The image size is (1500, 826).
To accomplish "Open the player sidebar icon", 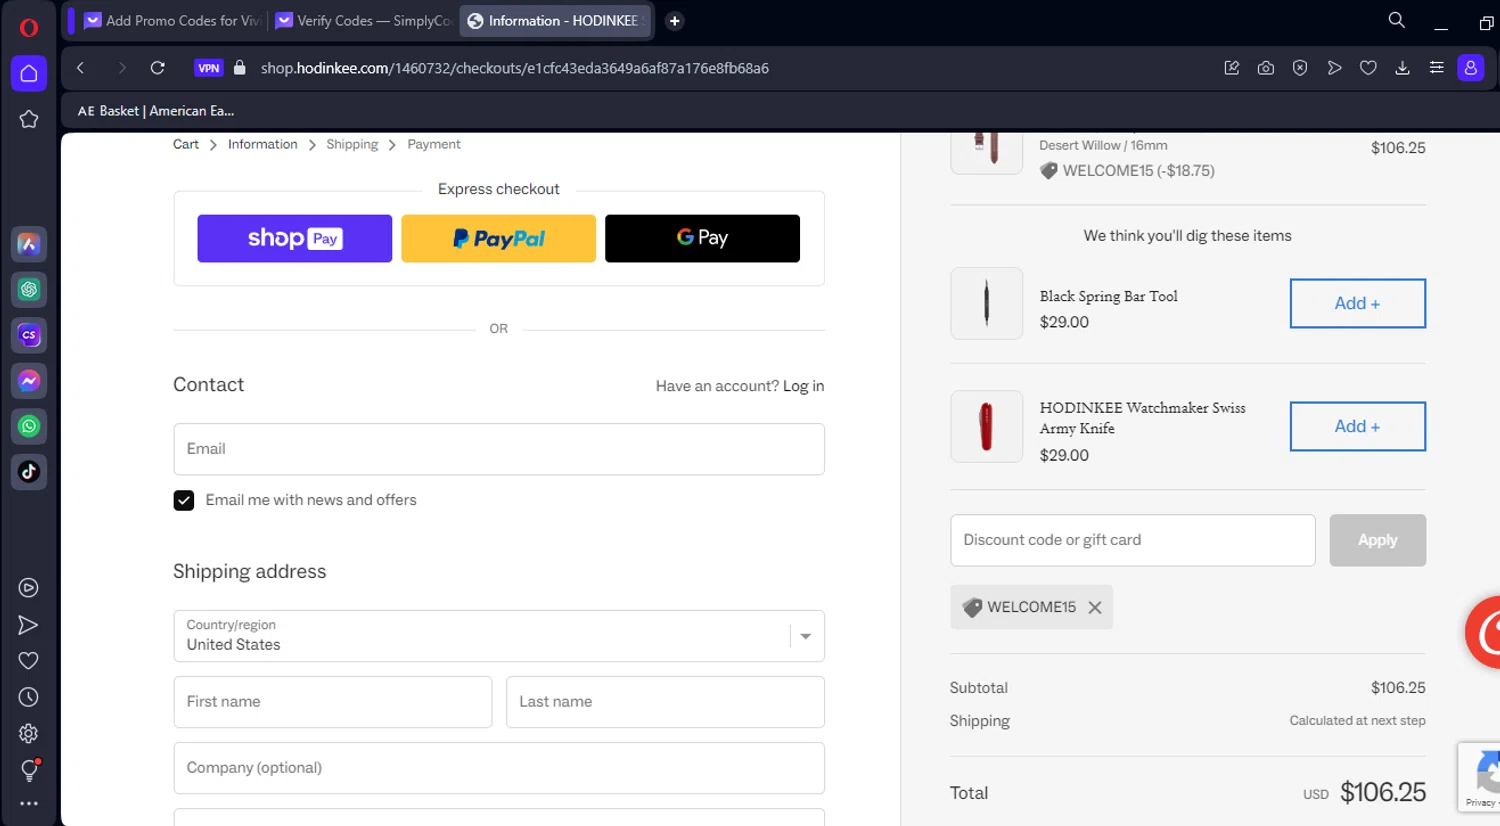I will click(29, 588).
